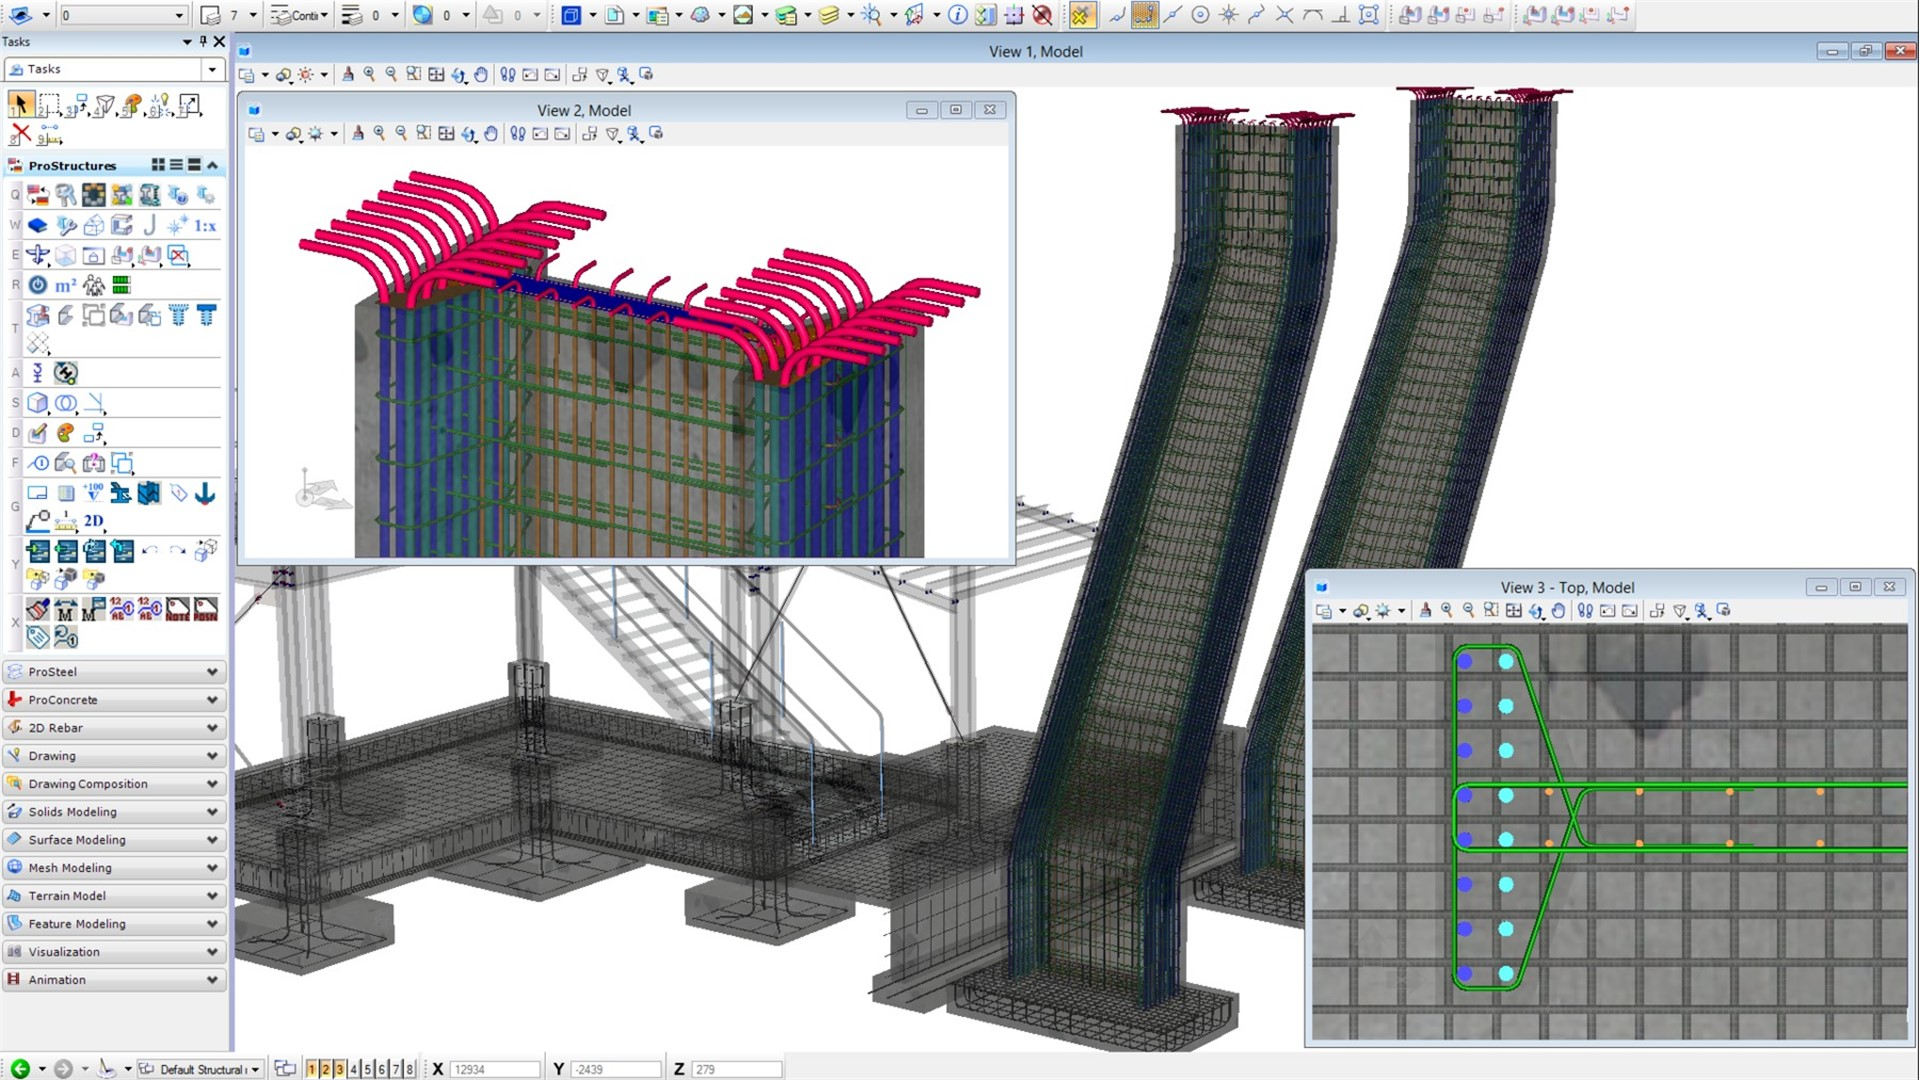Click the X coordinate input field
The height and width of the screenshot is (1080, 1920).
click(494, 1069)
